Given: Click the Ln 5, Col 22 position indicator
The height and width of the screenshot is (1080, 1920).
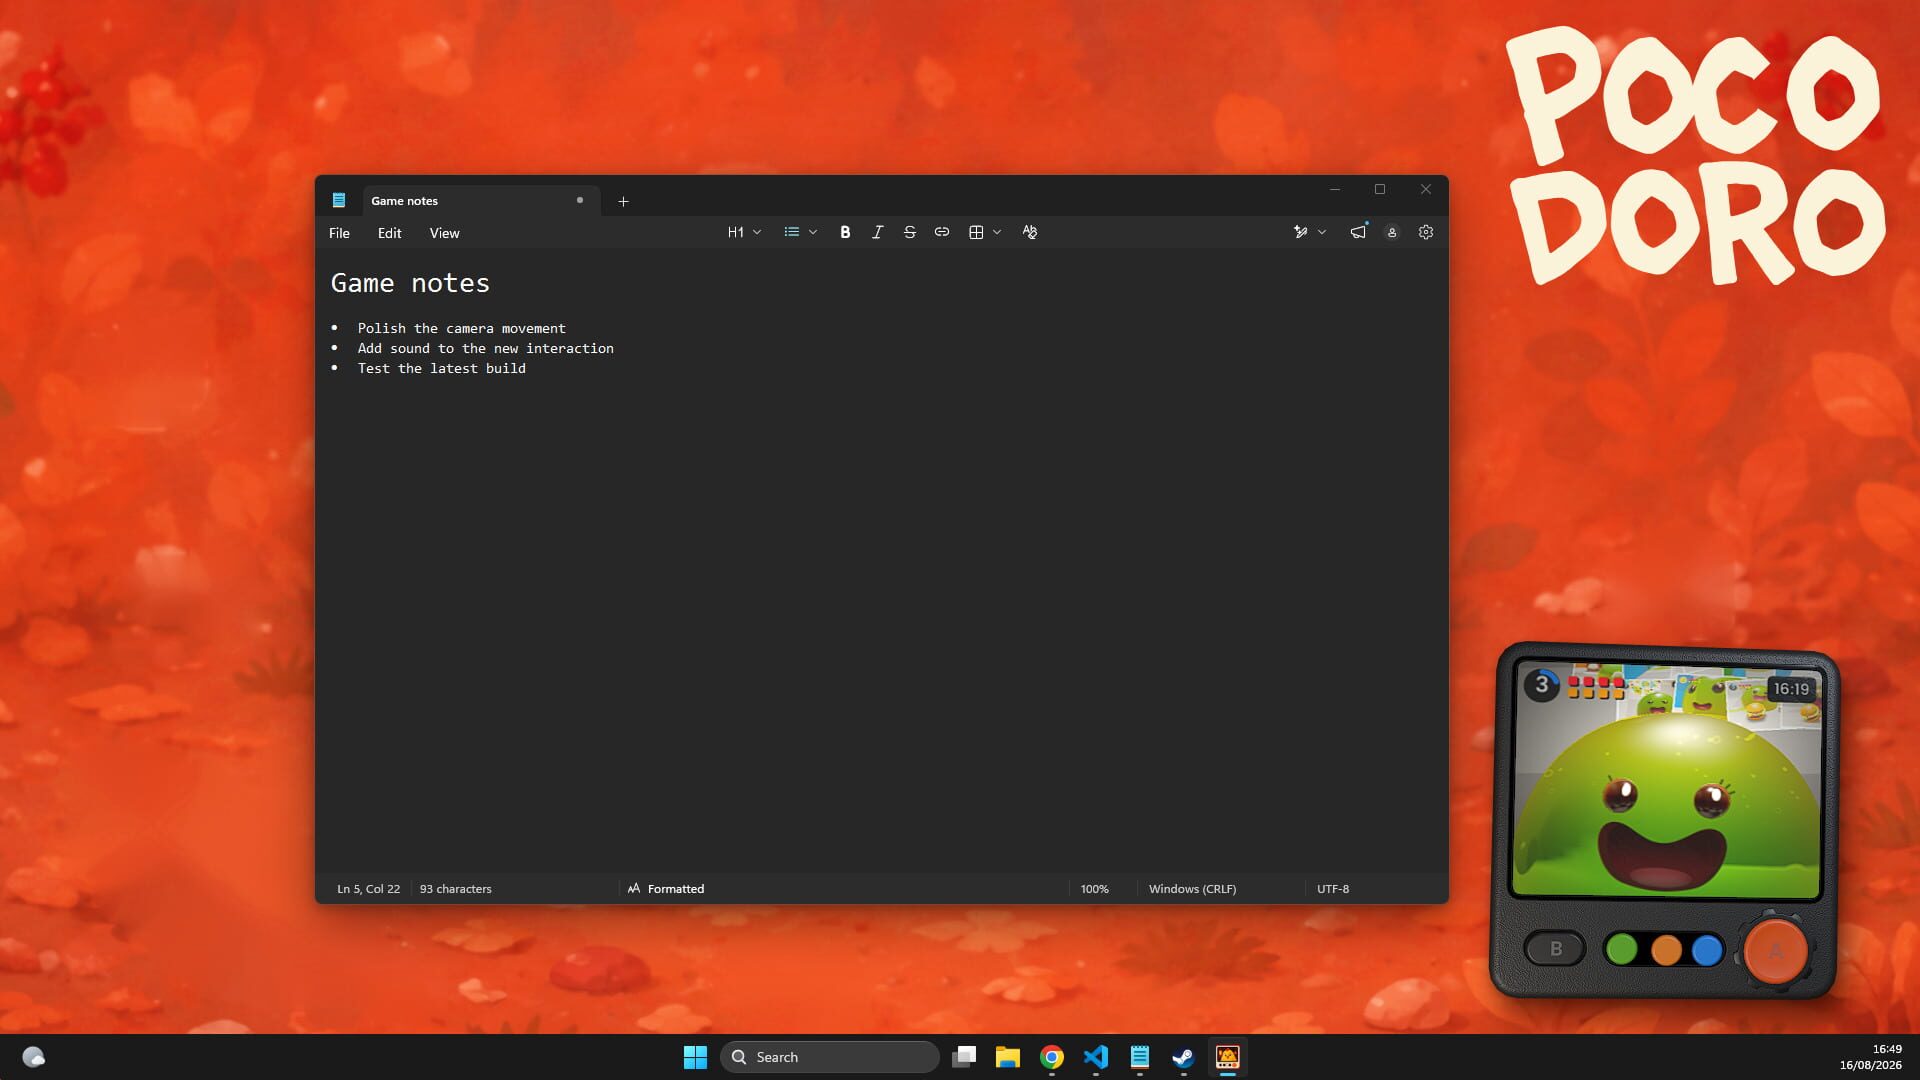Looking at the screenshot, I should pyautogui.click(x=368, y=888).
